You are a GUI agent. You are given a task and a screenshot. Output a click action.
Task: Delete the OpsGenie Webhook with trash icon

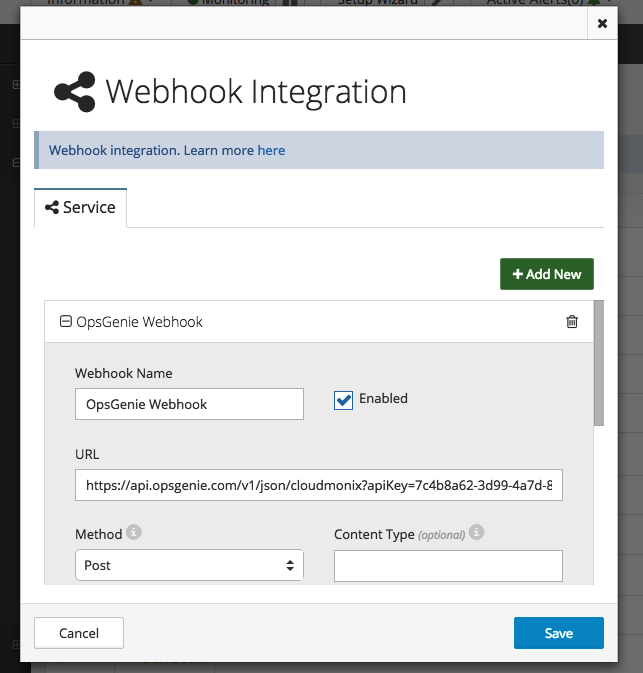click(x=572, y=321)
